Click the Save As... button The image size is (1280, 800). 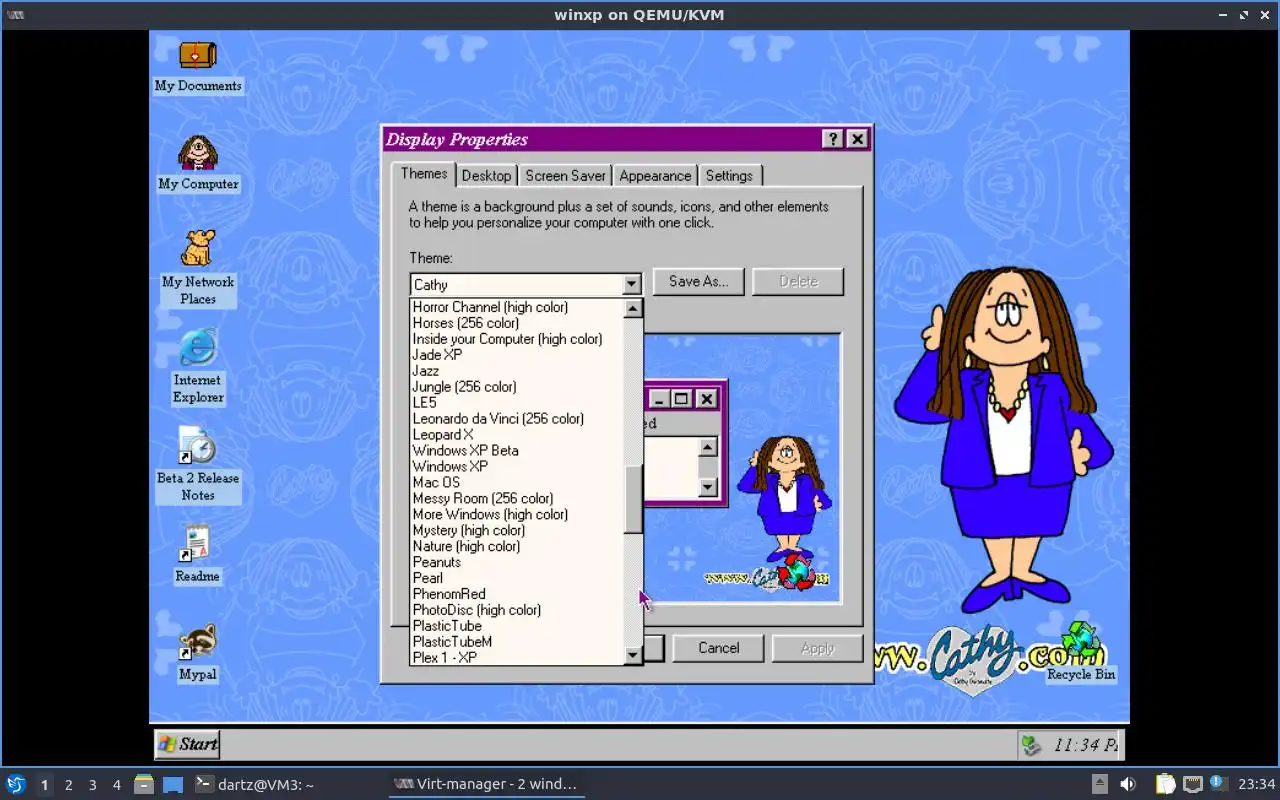698,281
